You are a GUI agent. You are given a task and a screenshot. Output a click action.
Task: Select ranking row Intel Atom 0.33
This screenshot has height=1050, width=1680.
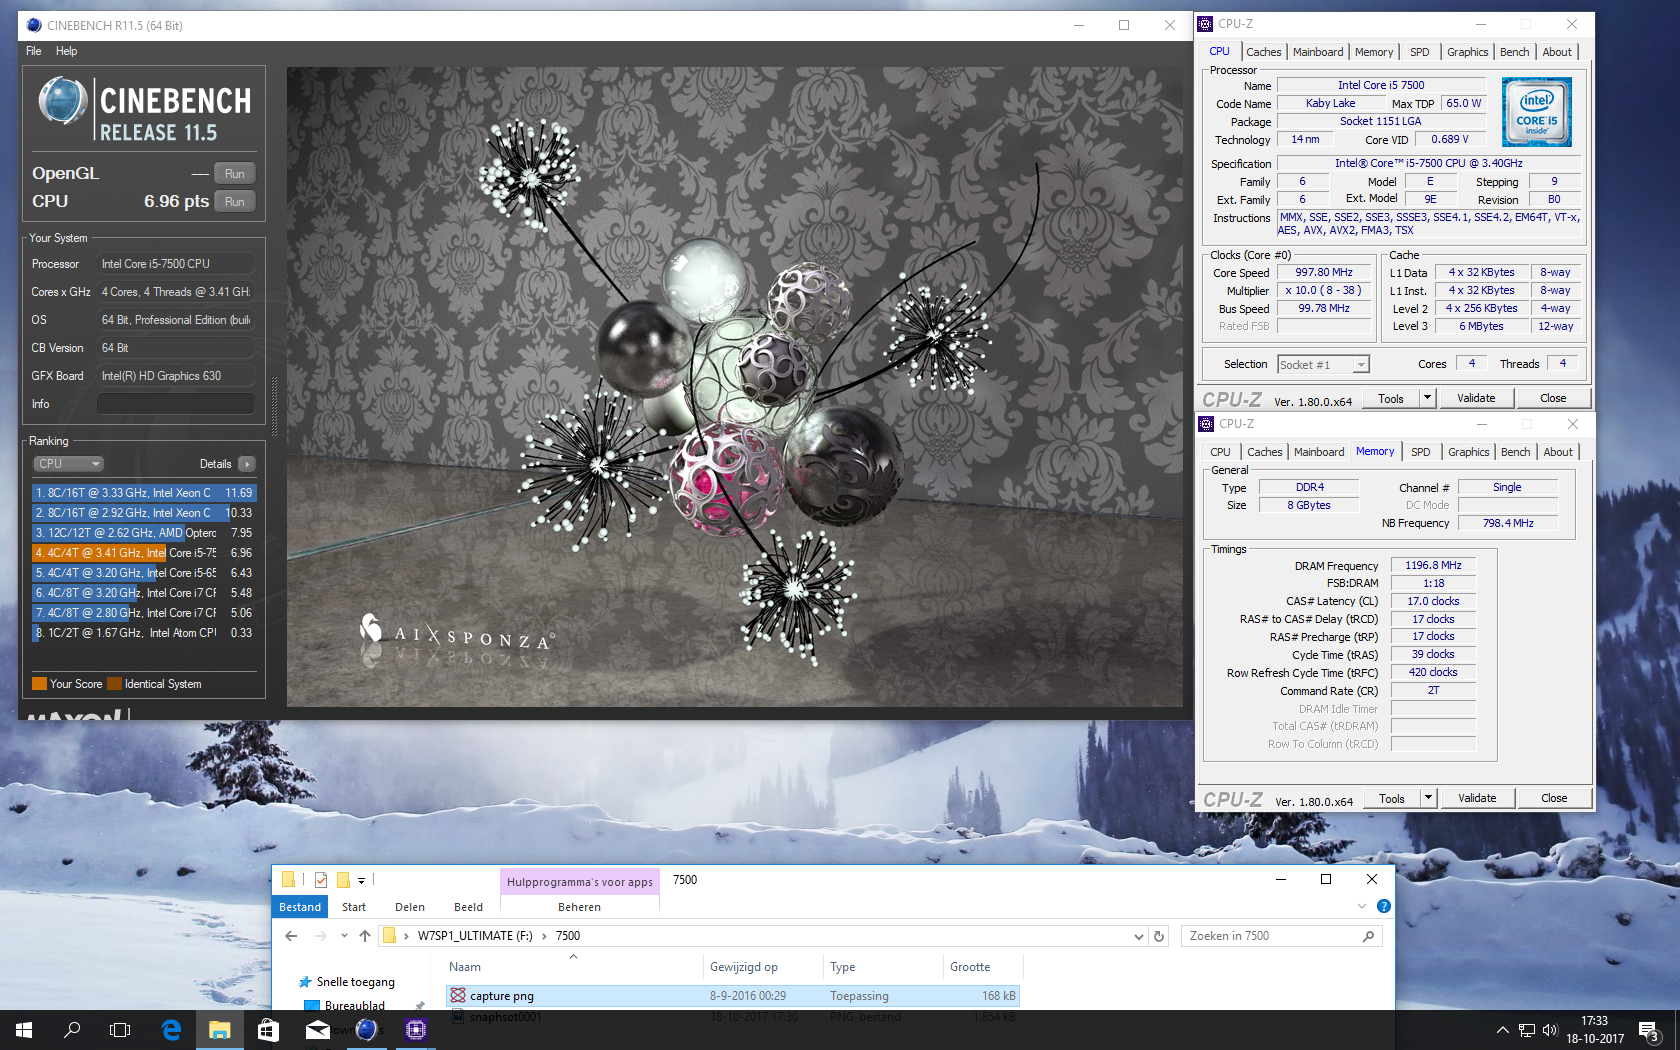(x=144, y=633)
